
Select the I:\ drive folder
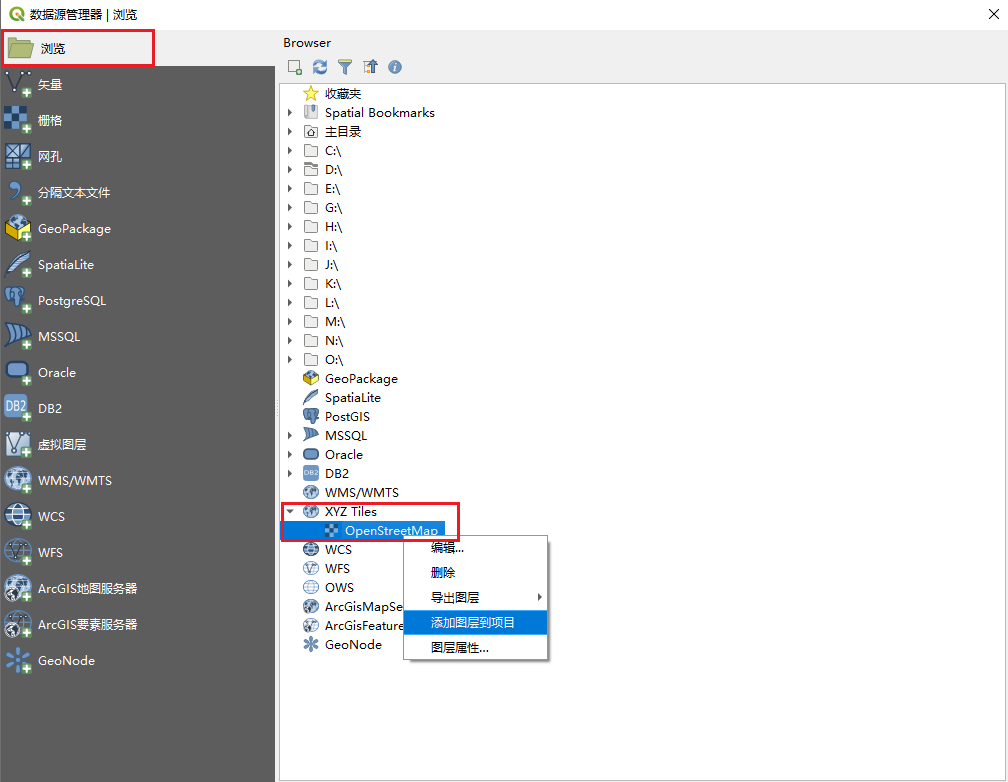(330, 246)
